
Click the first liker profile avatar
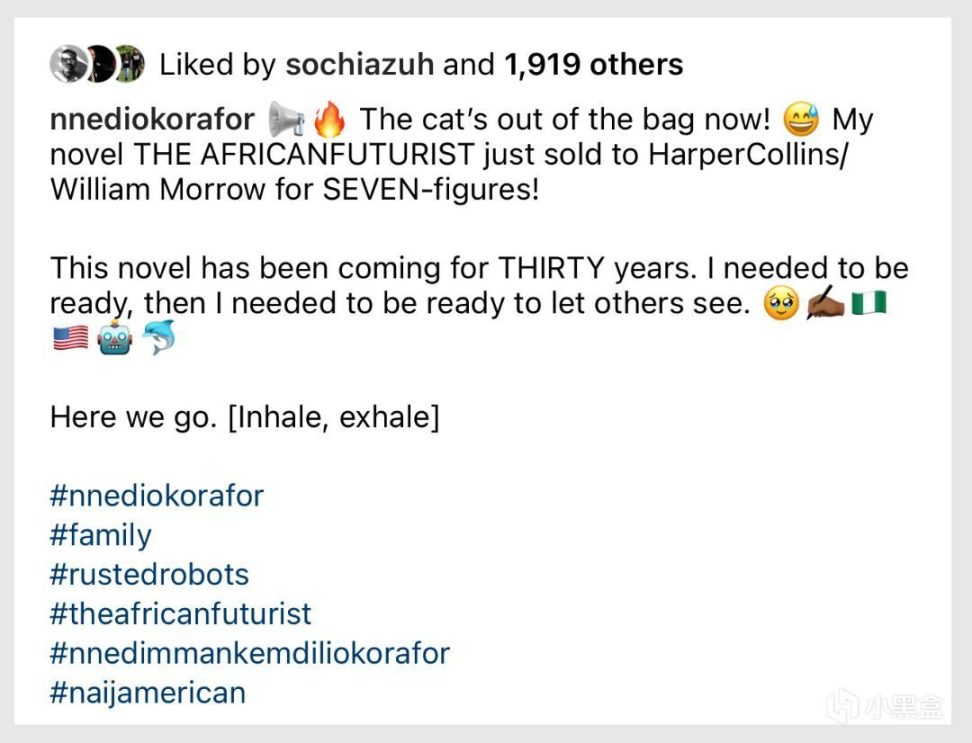(68, 64)
